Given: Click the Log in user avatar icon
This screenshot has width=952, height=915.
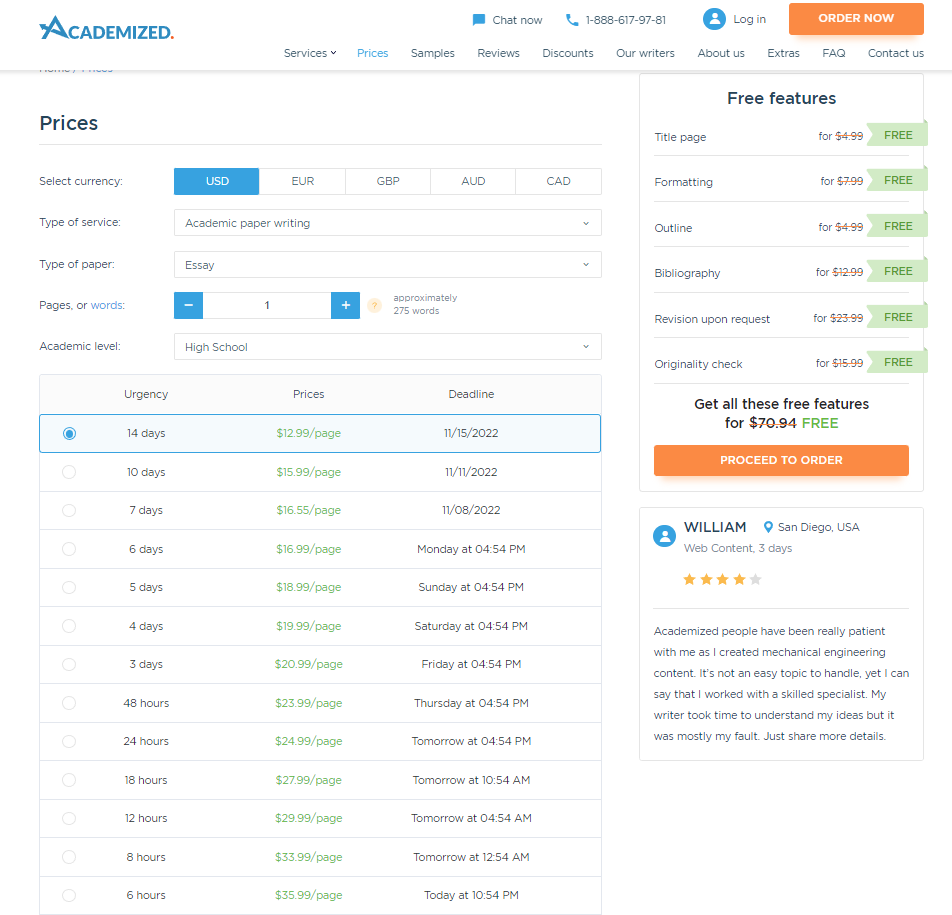Looking at the screenshot, I should pos(714,19).
